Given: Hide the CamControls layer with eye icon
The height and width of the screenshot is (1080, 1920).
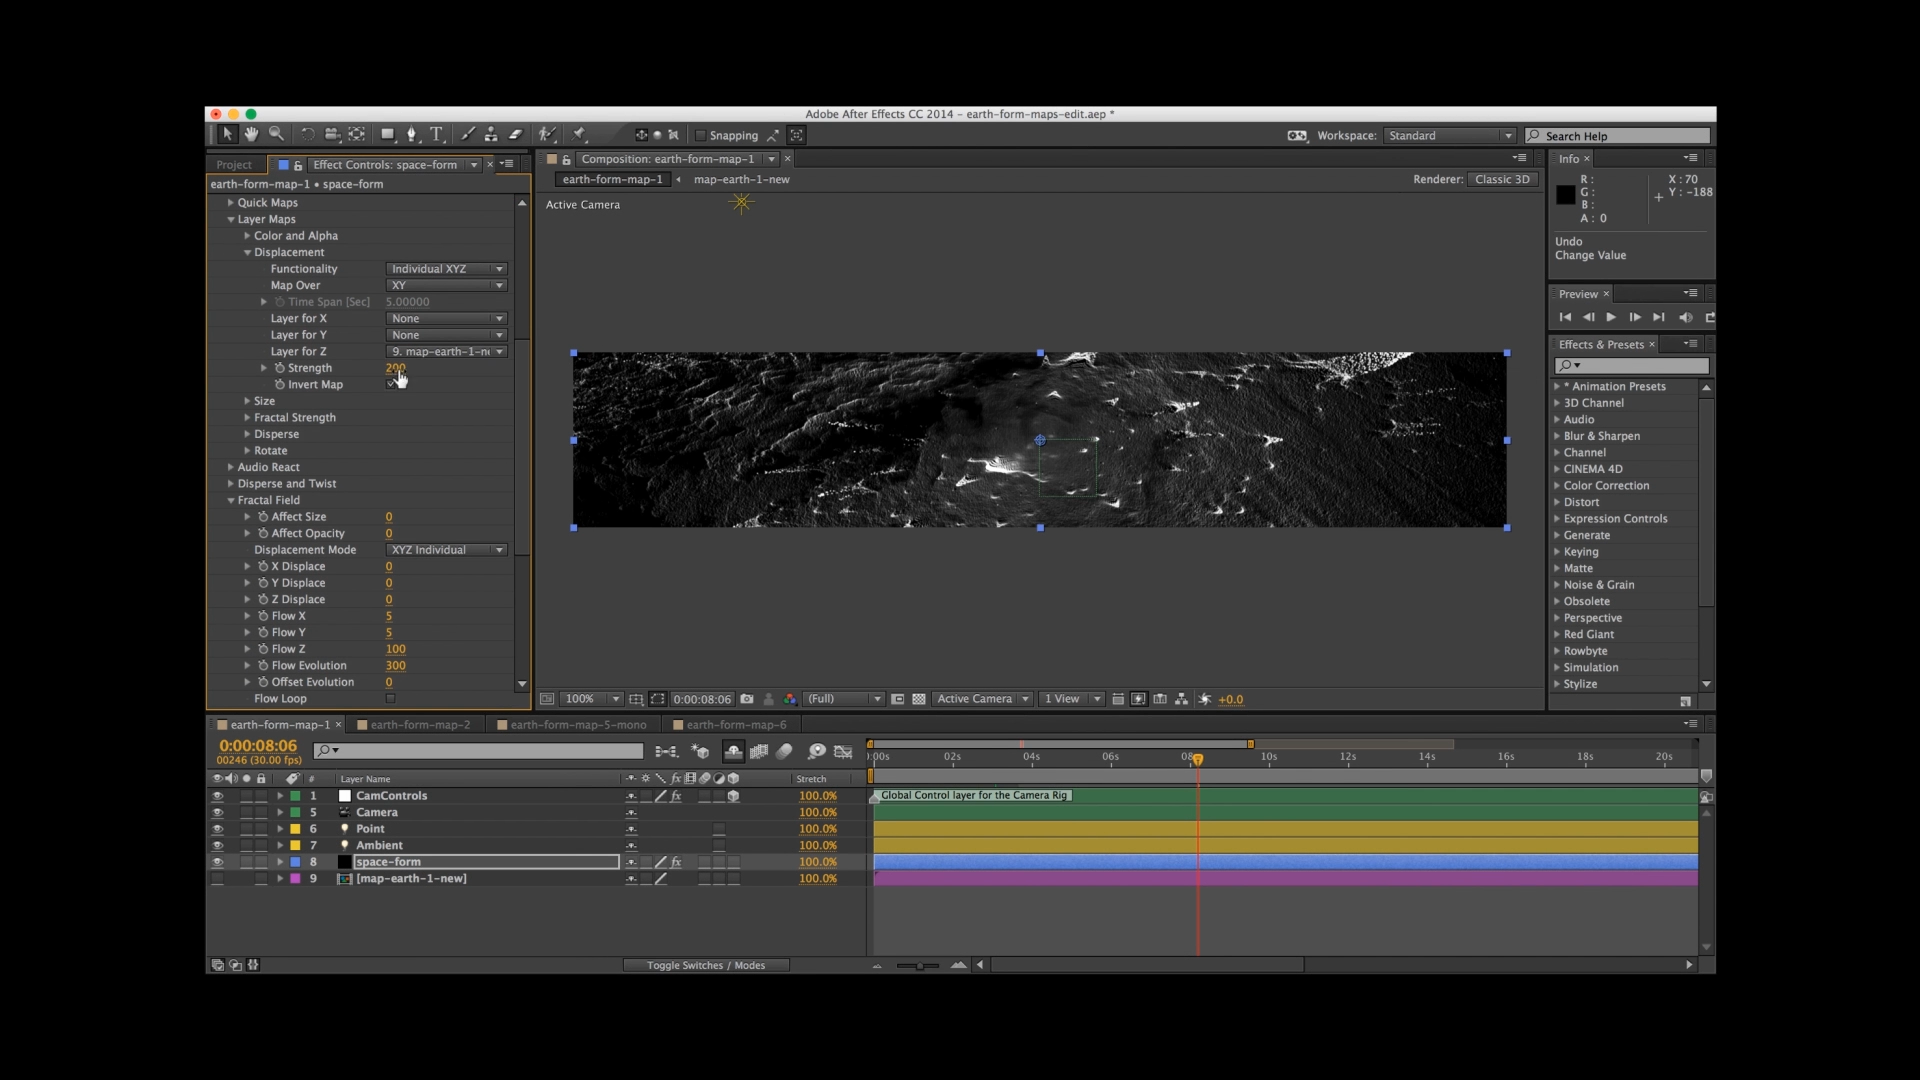Looking at the screenshot, I should (x=217, y=796).
